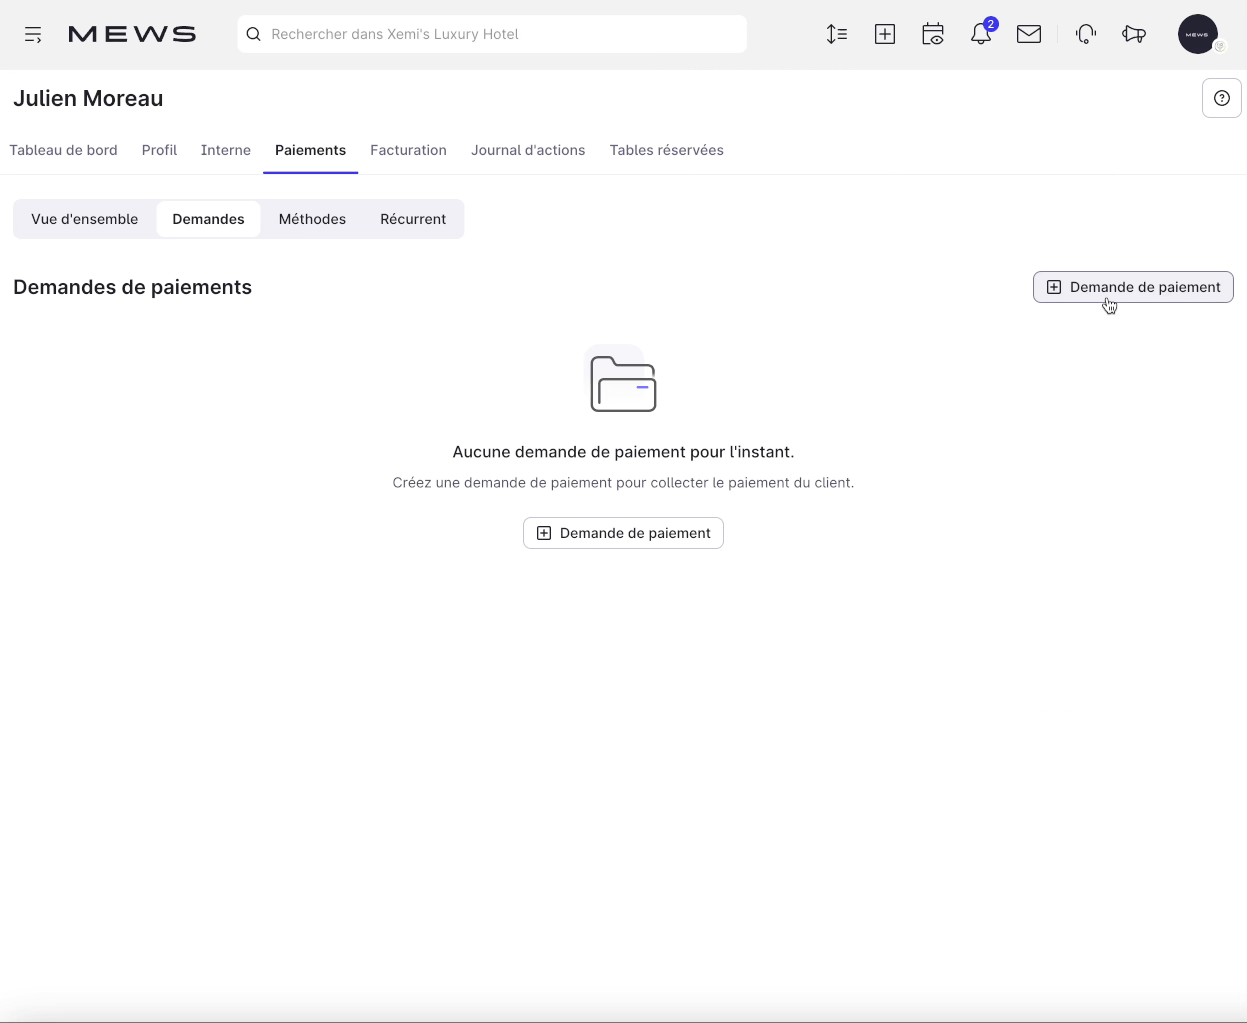This screenshot has height=1023, width=1247.
Task: Open notifications bell with 2 badge
Action: (x=981, y=35)
